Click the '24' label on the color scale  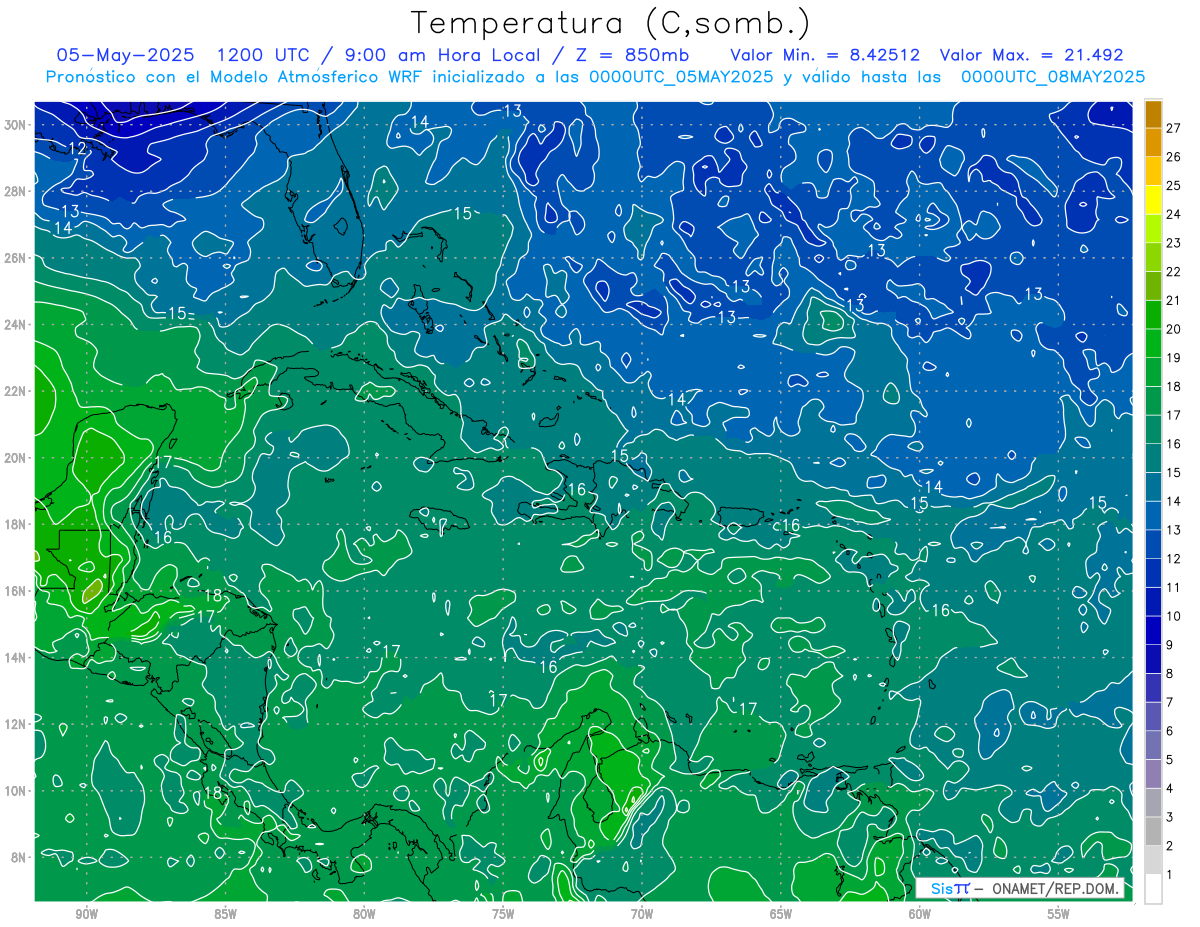1174,214
